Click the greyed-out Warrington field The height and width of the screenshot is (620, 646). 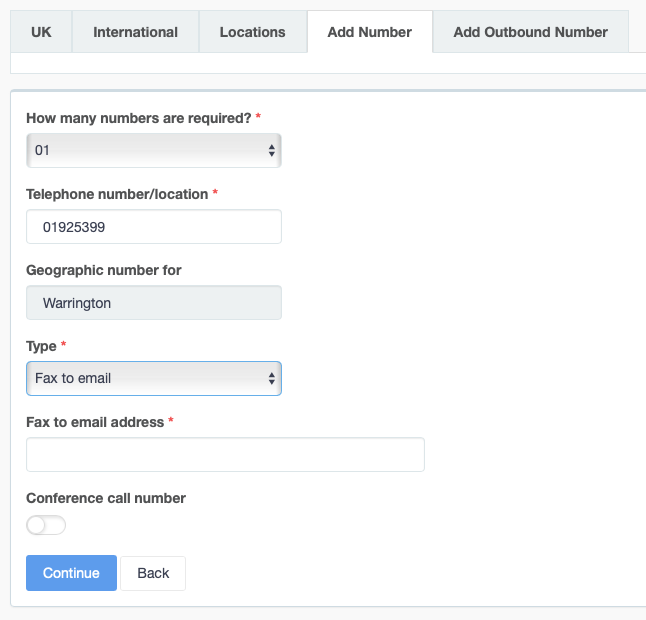coord(153,303)
